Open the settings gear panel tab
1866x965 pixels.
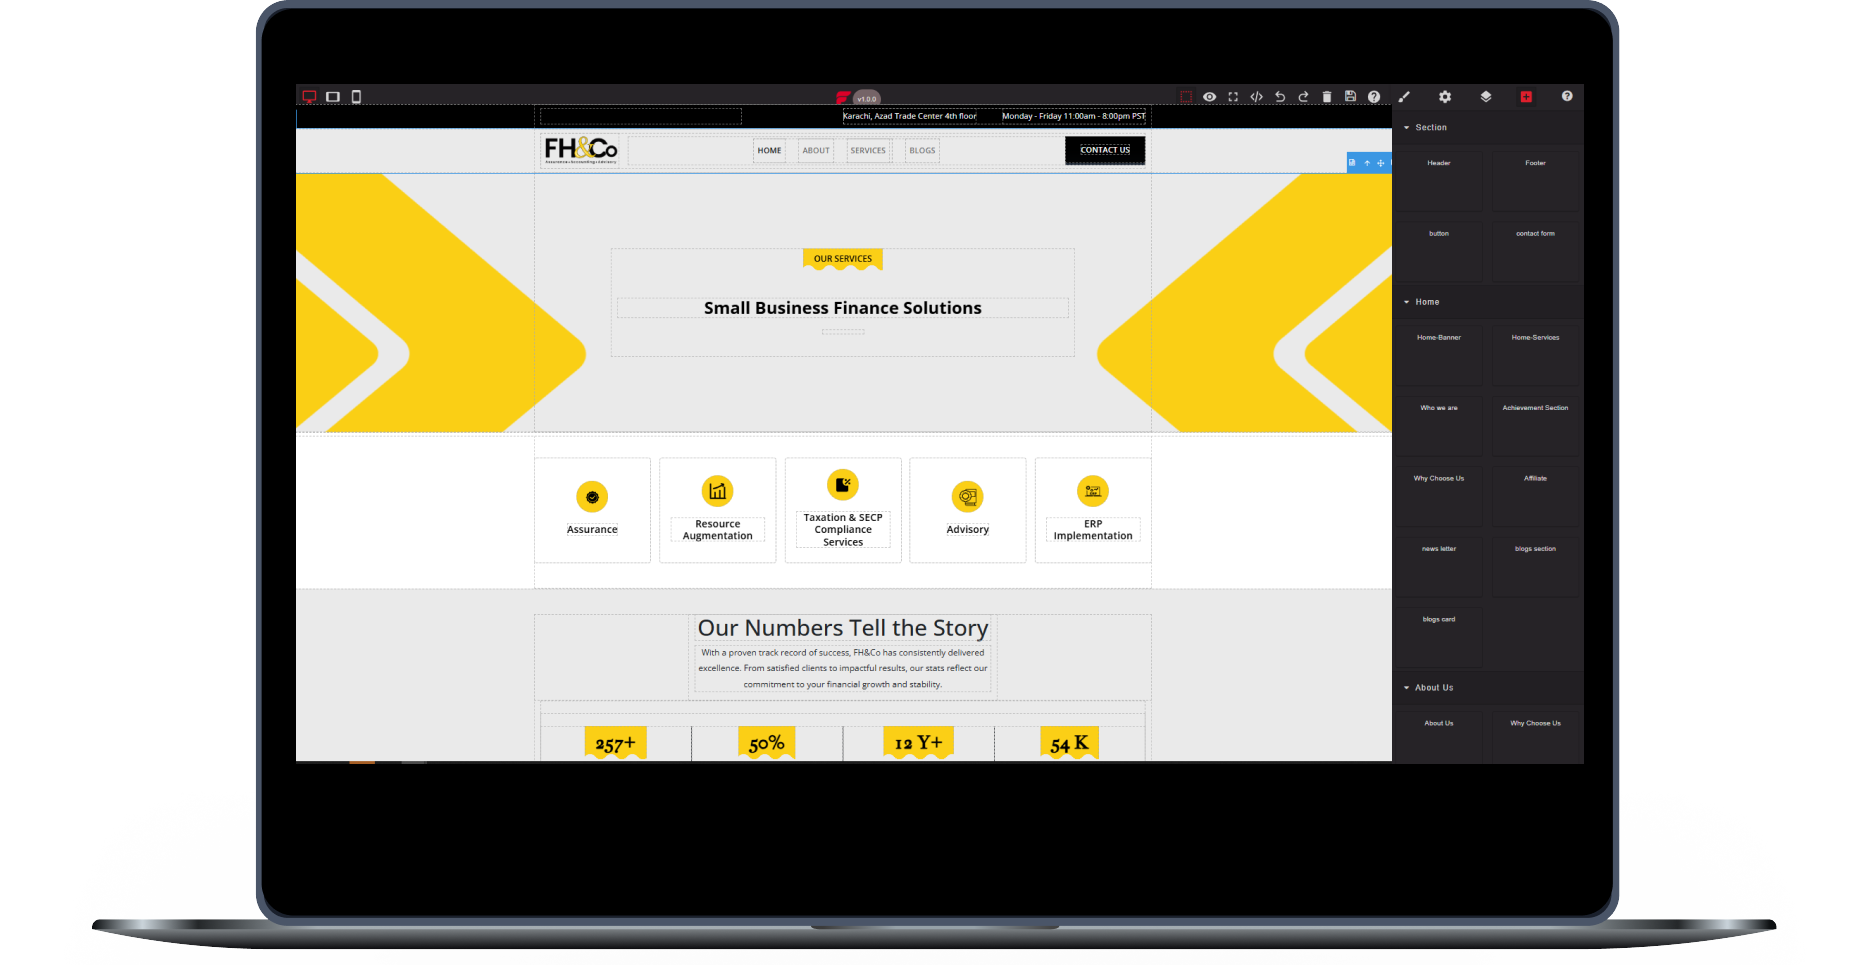tap(1445, 97)
